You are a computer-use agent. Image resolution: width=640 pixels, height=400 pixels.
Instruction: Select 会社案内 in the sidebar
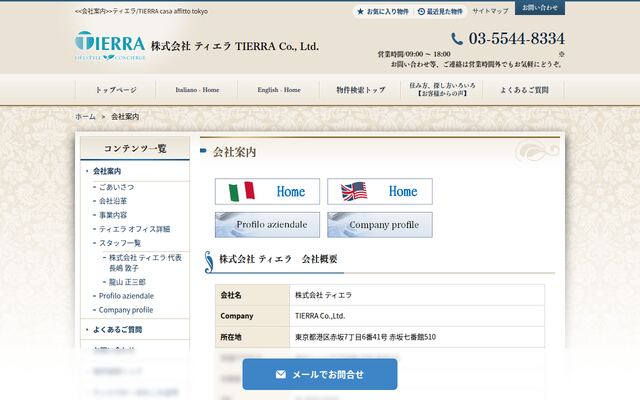point(107,171)
